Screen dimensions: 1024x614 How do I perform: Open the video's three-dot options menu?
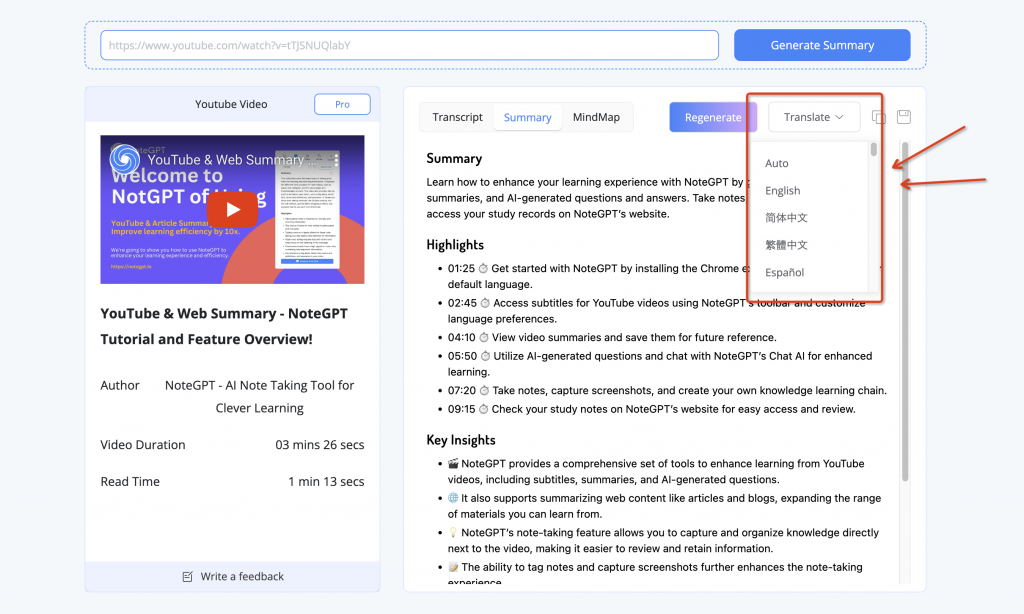(336, 160)
